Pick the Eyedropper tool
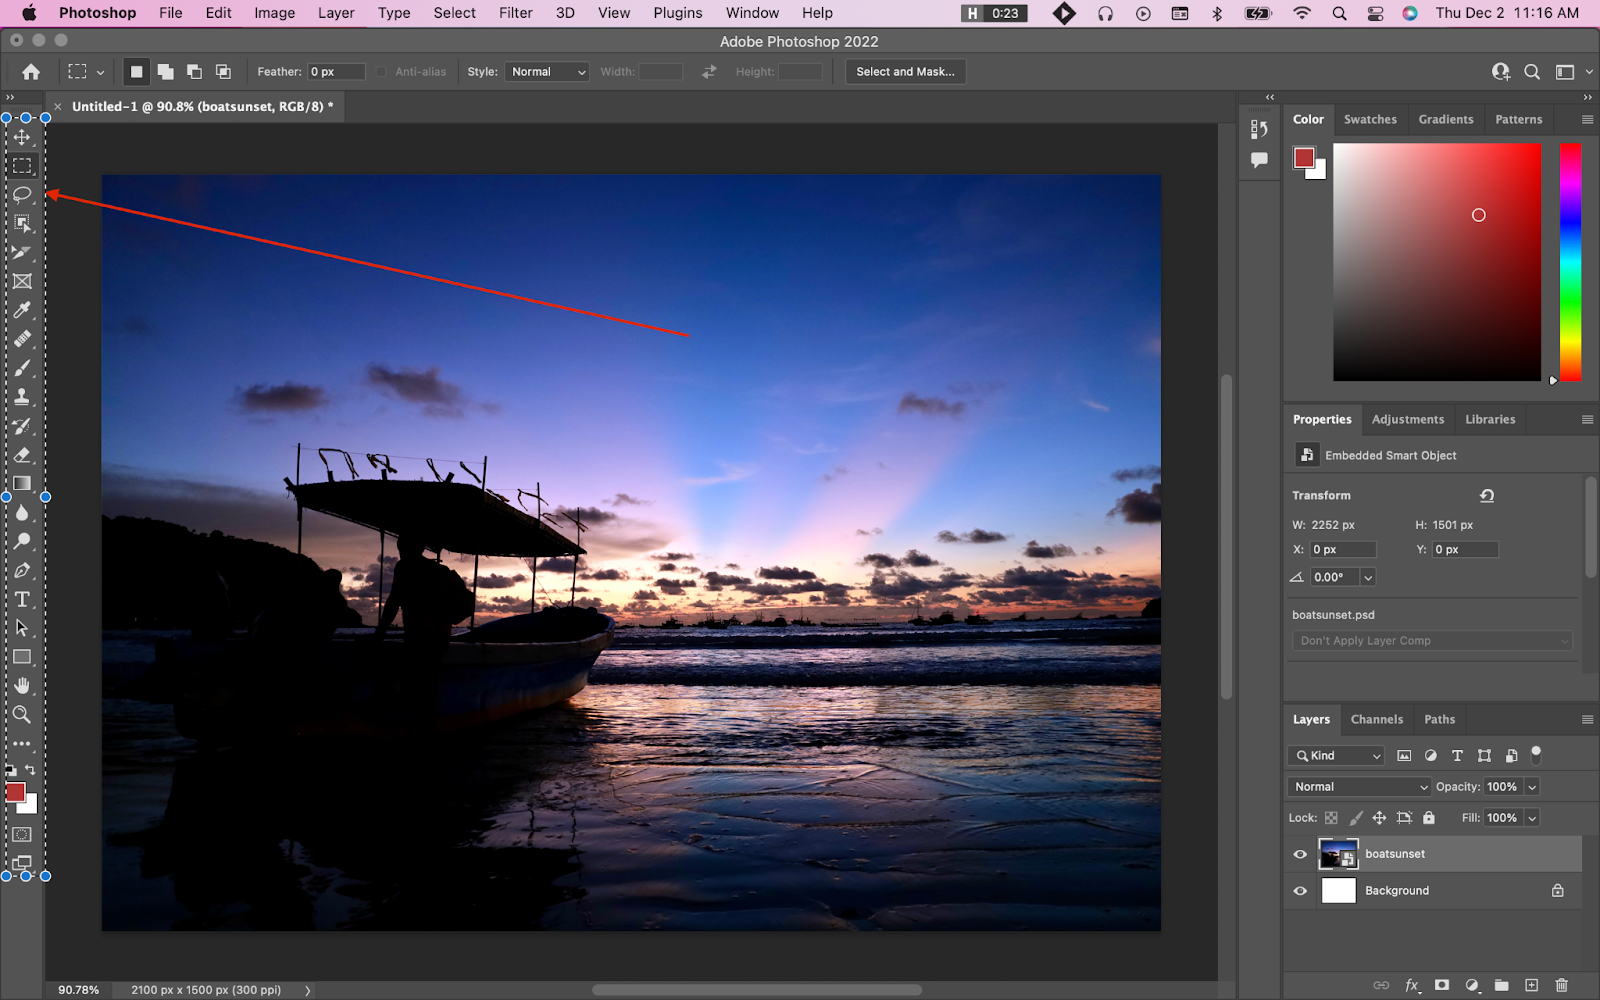This screenshot has width=1600, height=1000. [x=22, y=310]
